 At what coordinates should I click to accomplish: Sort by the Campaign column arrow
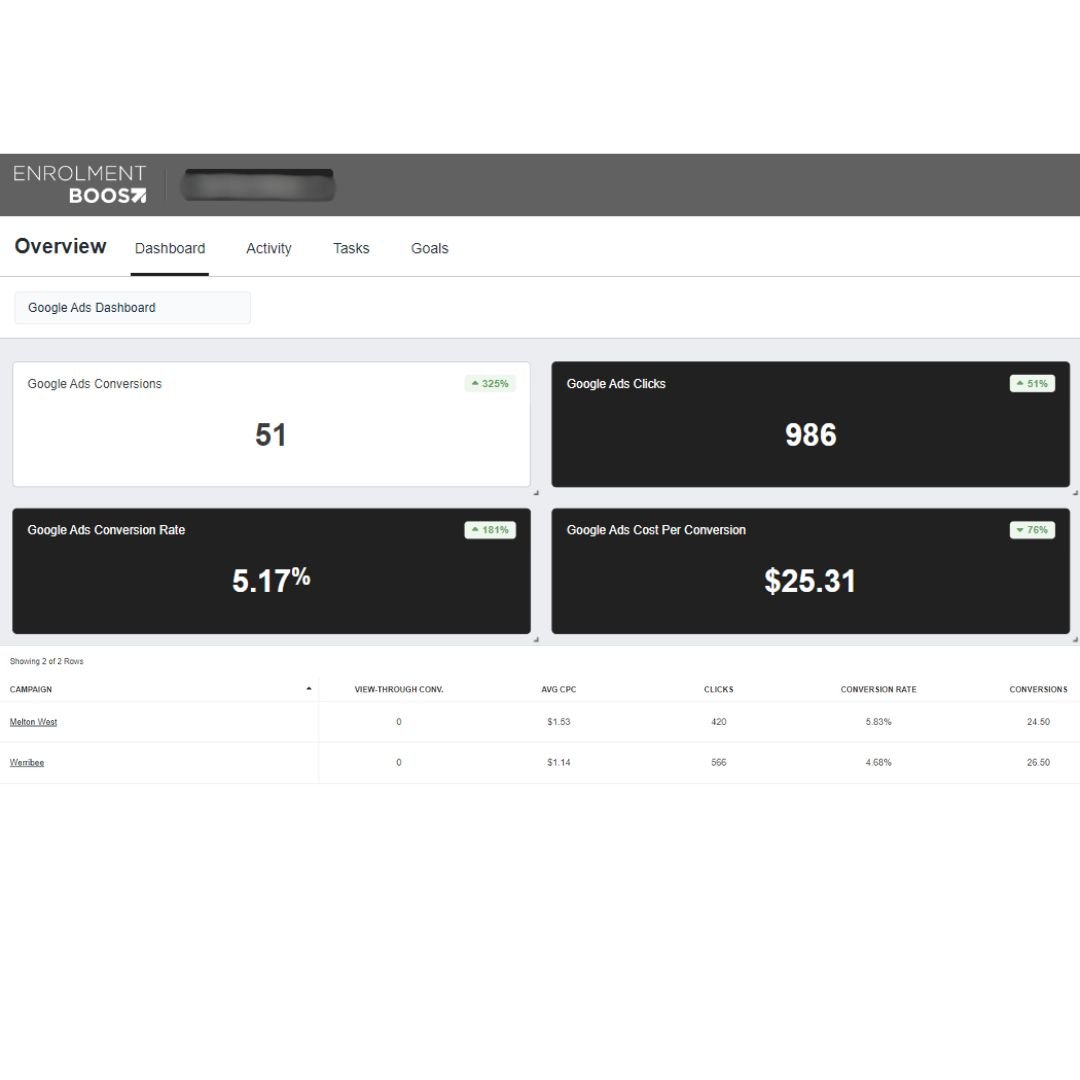pyautogui.click(x=309, y=689)
